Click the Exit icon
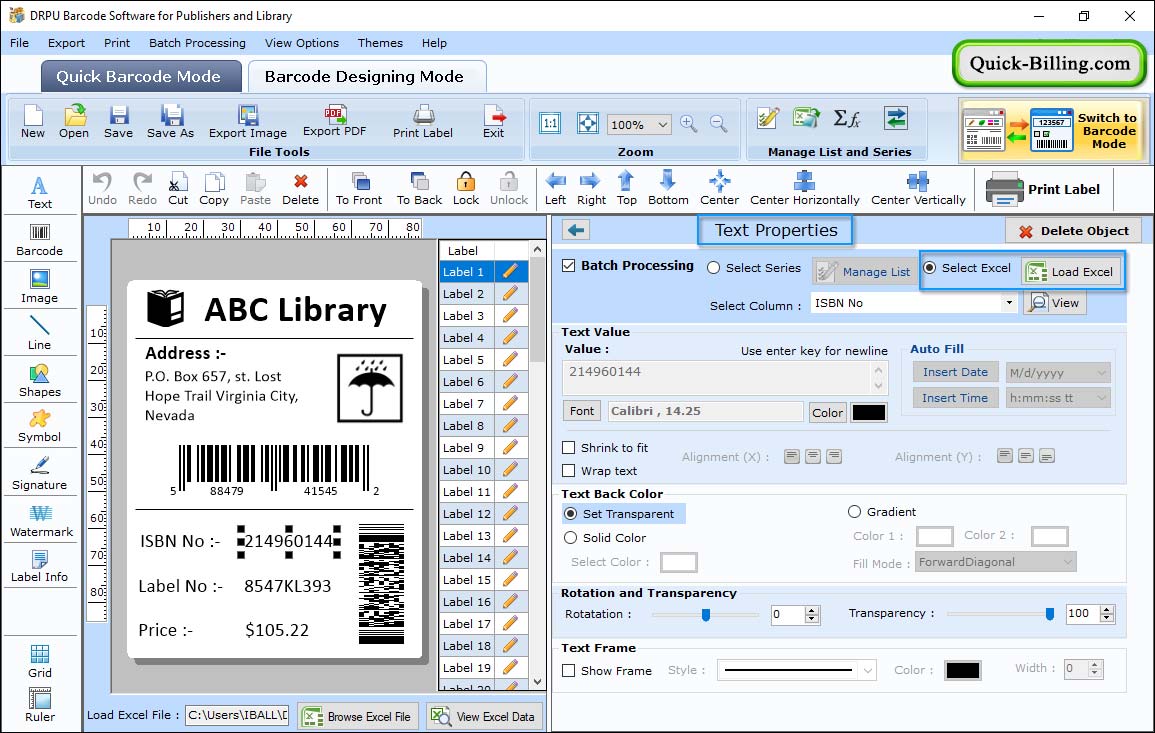Viewport: 1155px width, 733px height. [494, 122]
